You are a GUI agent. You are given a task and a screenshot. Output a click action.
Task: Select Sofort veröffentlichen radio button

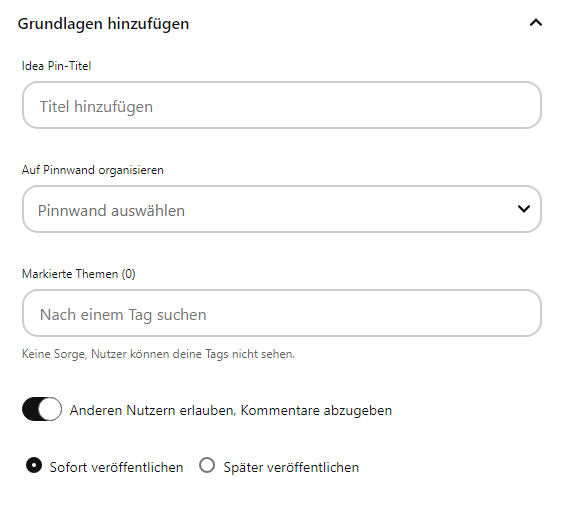(34, 465)
